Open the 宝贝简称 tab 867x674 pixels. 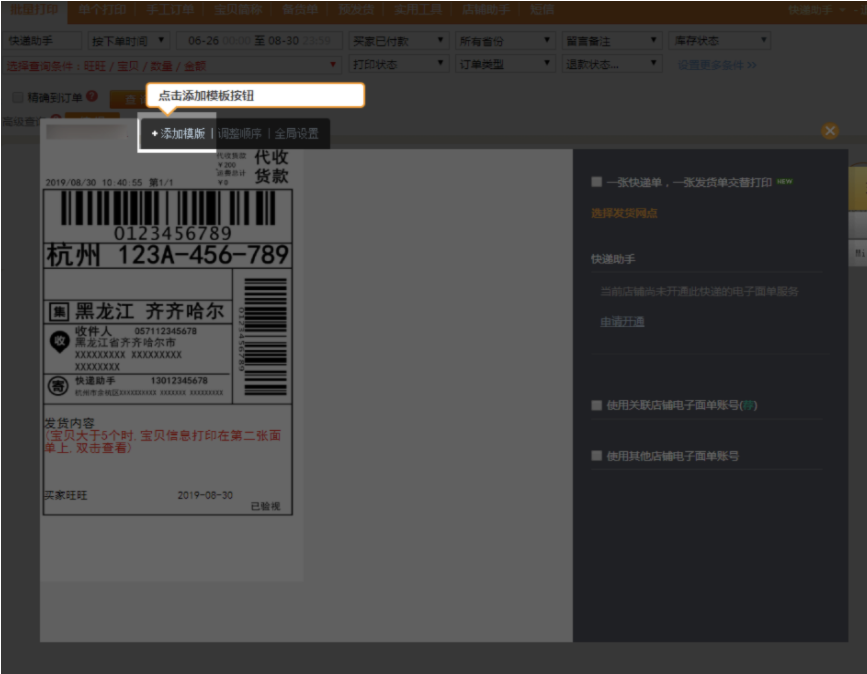pos(238,10)
